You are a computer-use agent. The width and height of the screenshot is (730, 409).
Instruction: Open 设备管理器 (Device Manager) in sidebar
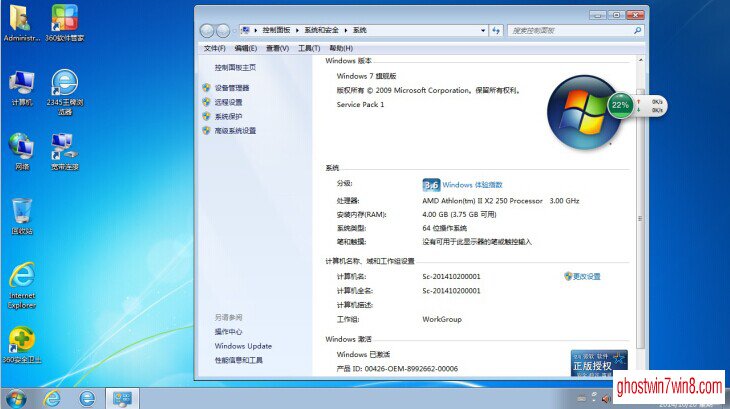click(232, 88)
